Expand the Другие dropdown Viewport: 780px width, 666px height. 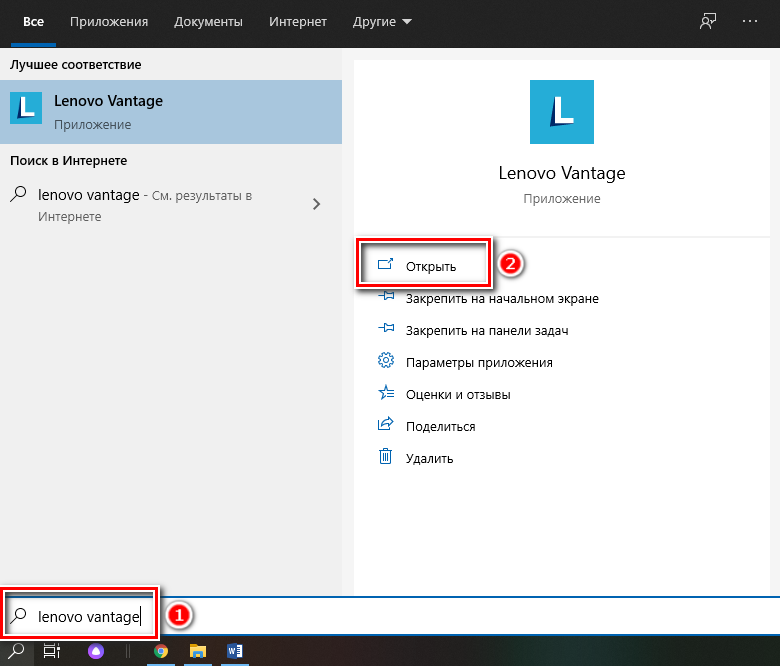382,22
